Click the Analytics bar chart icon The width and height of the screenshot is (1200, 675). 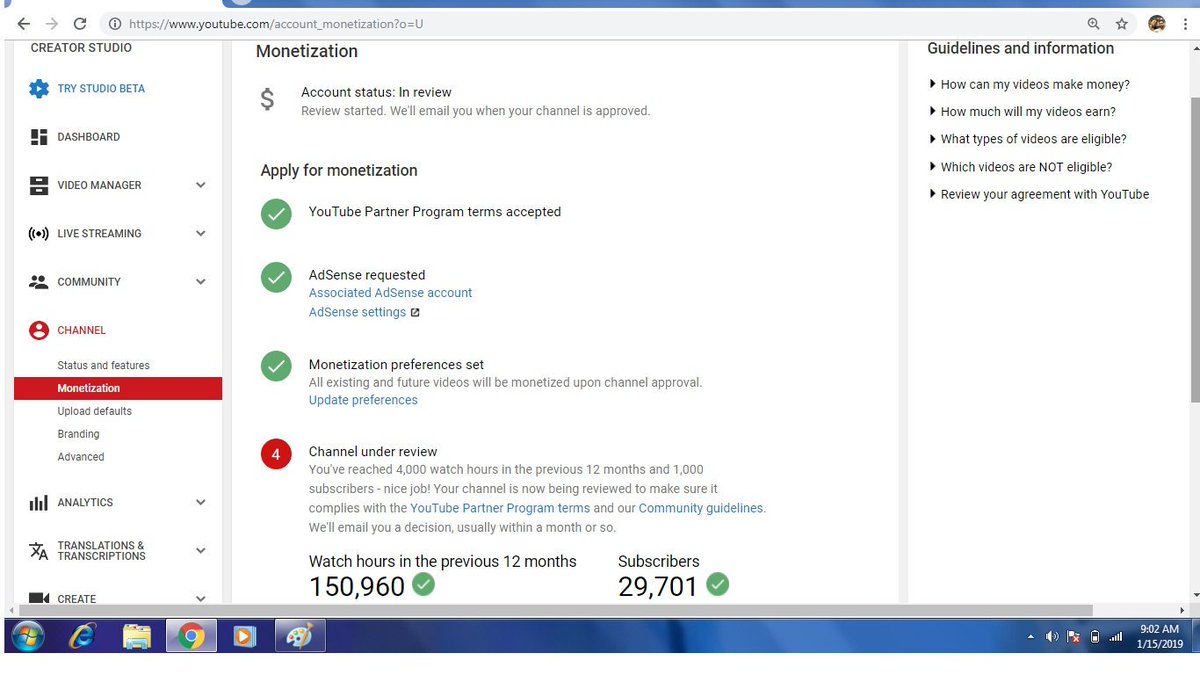point(39,503)
